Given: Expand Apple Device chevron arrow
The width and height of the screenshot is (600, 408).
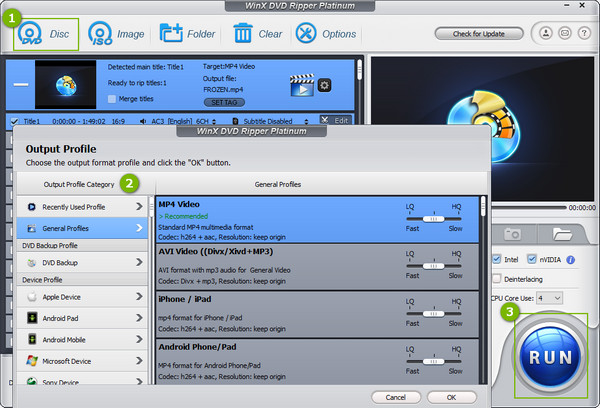Looking at the screenshot, I should pos(139,297).
